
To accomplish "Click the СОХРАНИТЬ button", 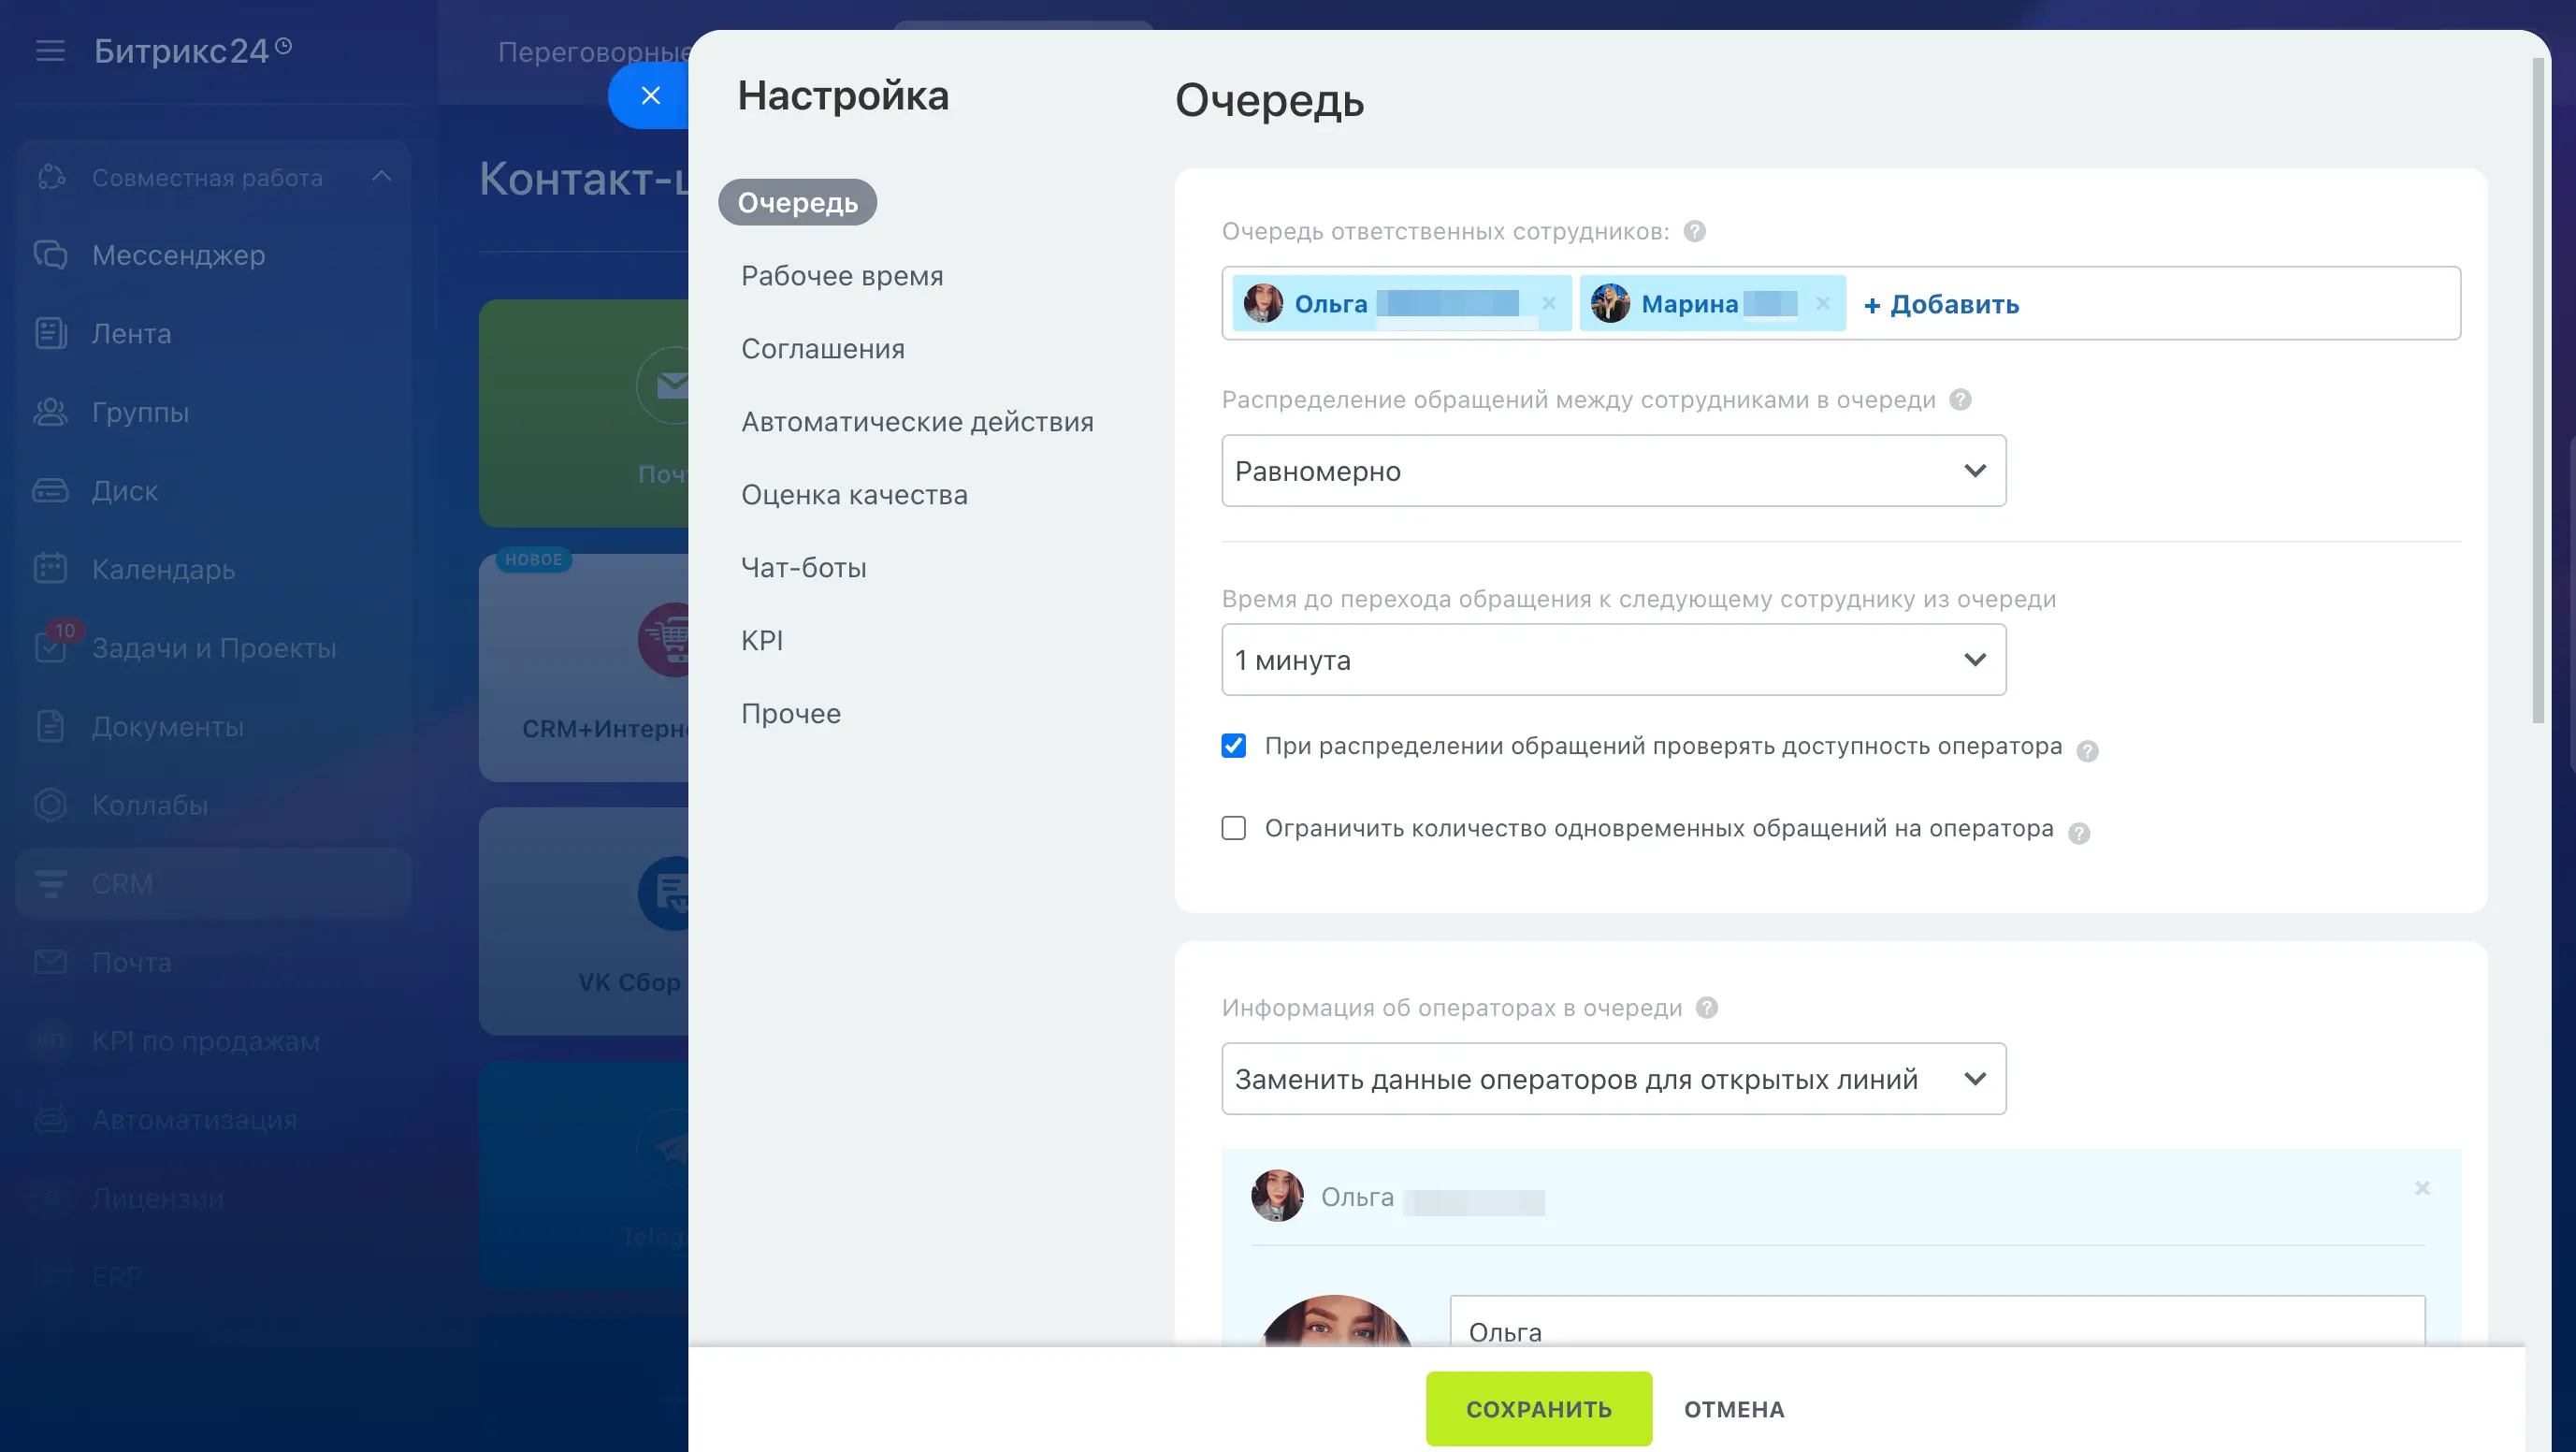I will coord(1539,1409).
